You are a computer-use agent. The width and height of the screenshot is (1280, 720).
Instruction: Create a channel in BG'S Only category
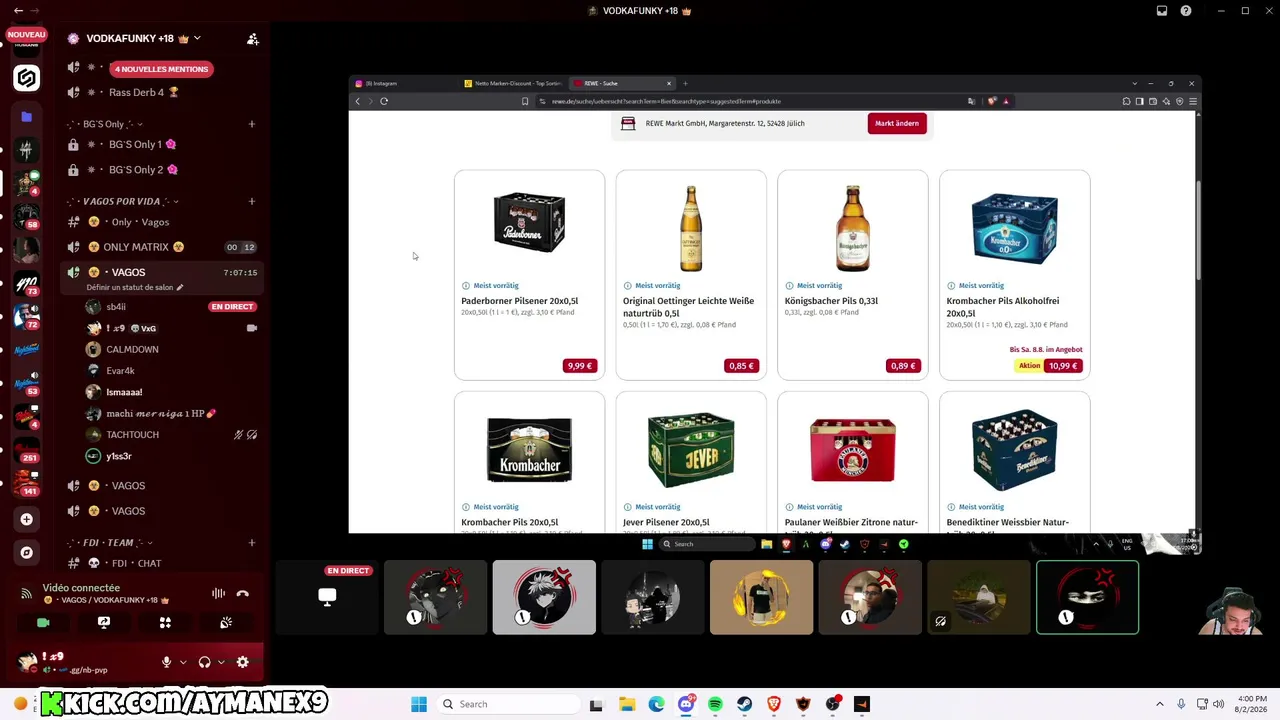tap(252, 124)
